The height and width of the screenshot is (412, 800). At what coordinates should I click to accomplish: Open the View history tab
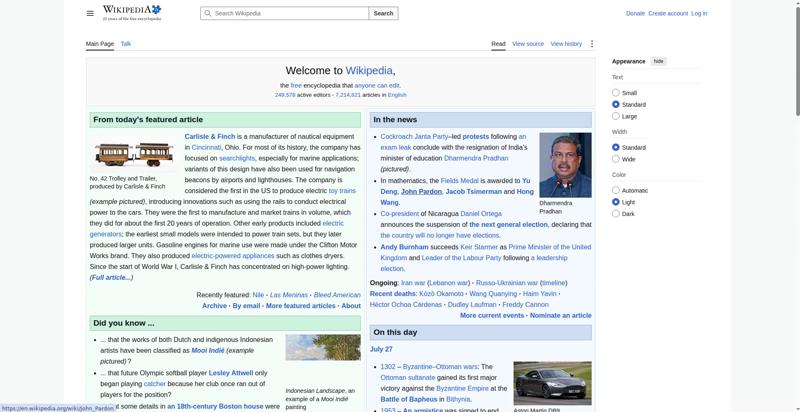tap(566, 44)
